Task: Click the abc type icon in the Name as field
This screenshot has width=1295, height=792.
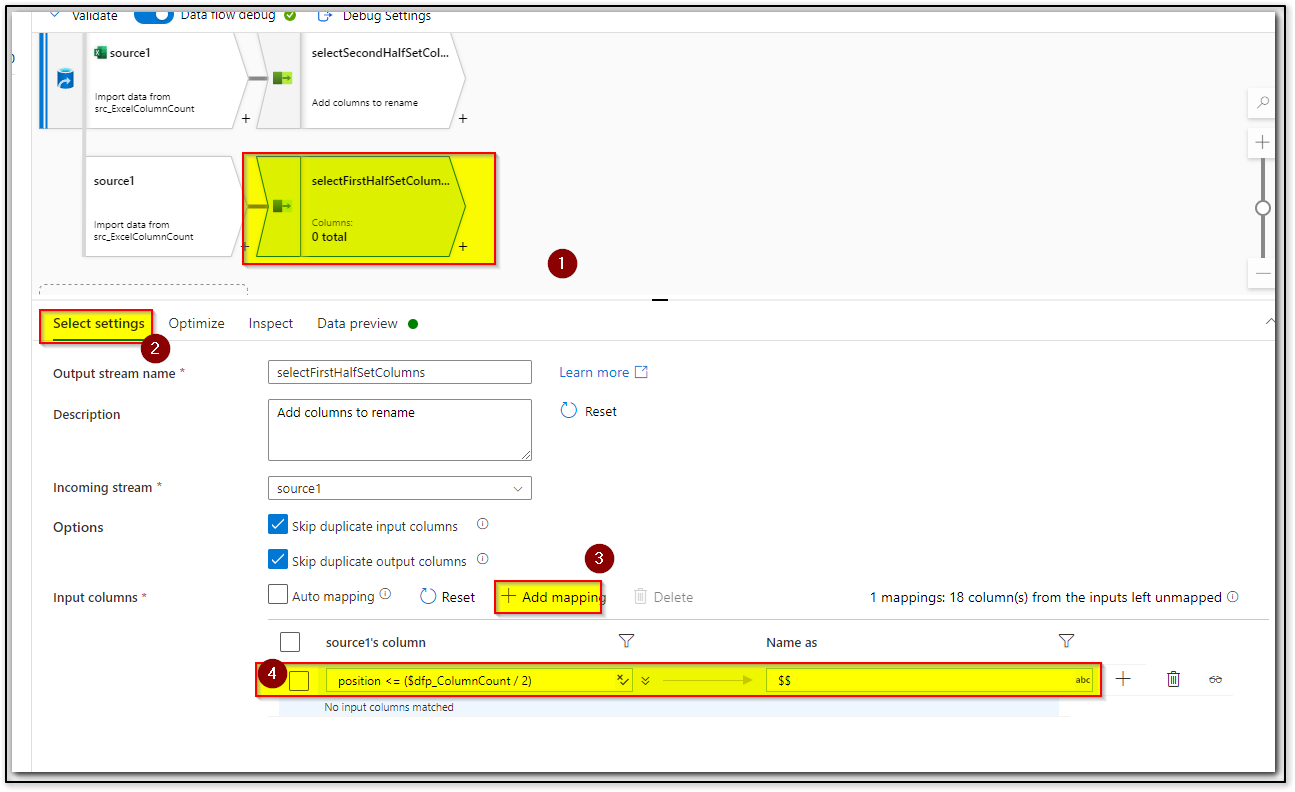Action: point(1081,679)
